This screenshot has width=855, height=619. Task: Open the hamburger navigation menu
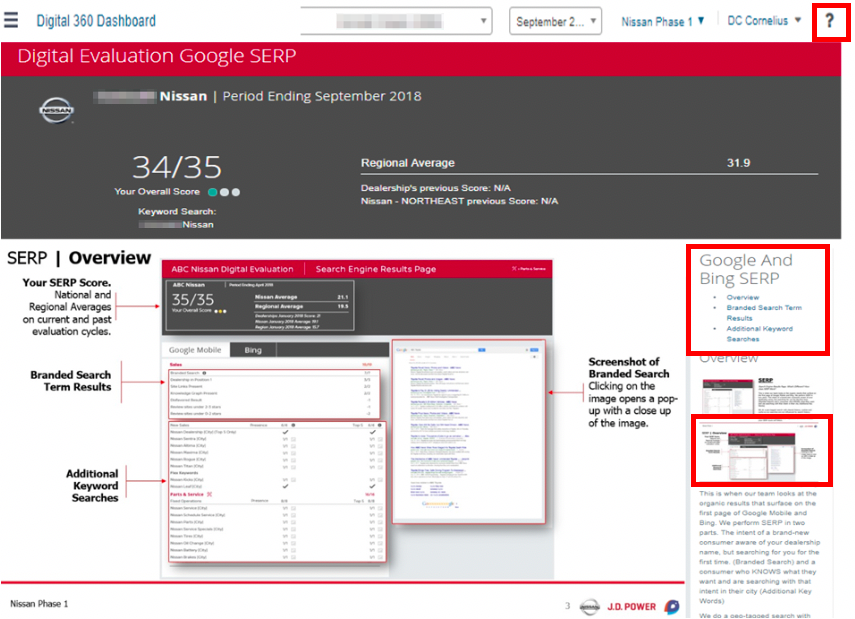click(x=11, y=20)
